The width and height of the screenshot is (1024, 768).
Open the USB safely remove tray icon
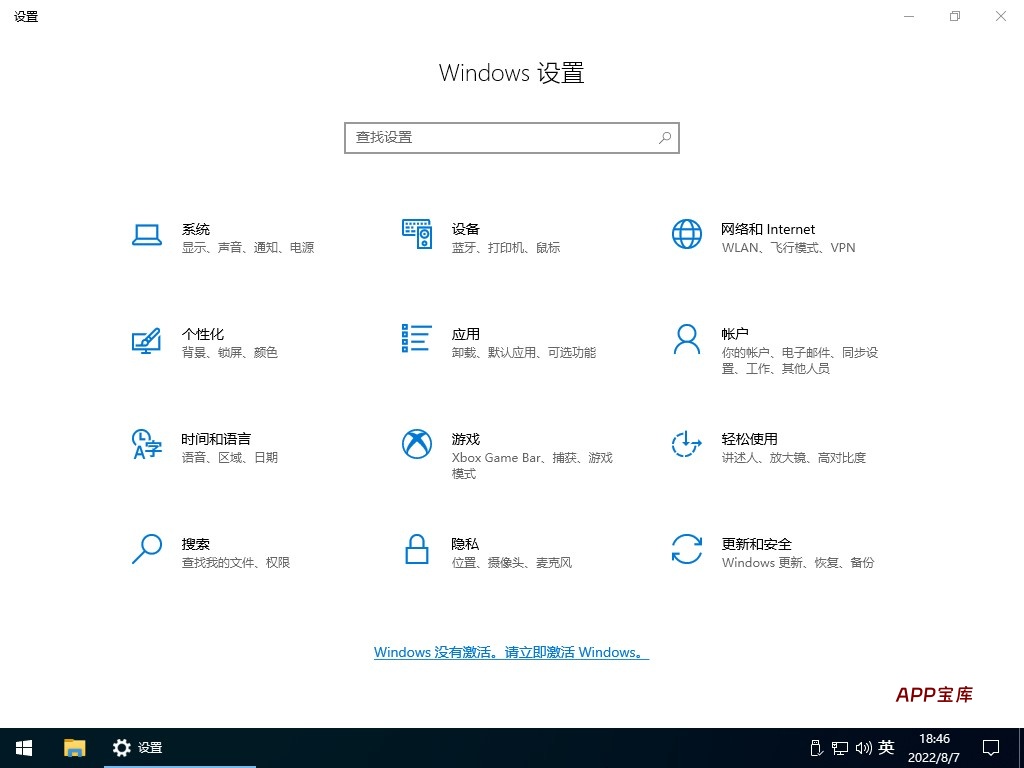click(x=816, y=748)
